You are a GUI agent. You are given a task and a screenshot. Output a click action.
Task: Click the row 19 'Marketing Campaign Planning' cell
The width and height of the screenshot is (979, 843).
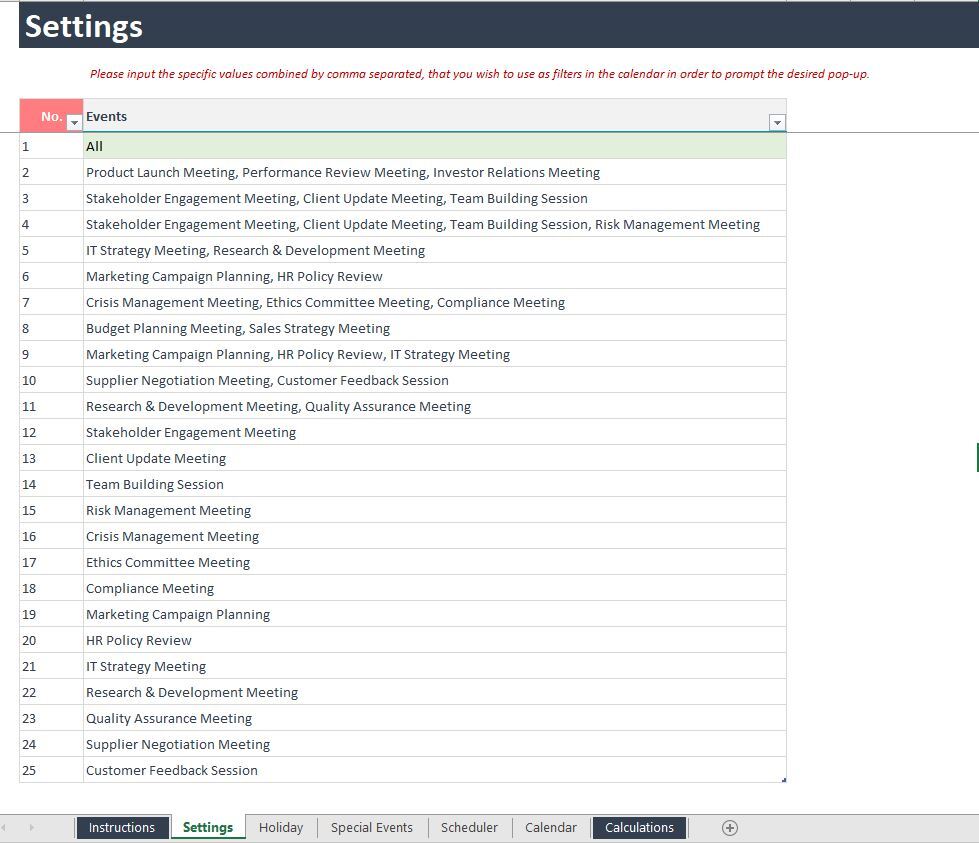(x=435, y=614)
